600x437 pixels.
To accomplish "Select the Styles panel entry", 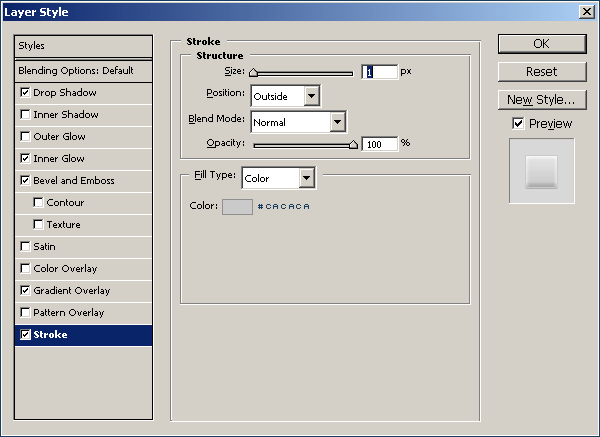I will click(x=83, y=46).
